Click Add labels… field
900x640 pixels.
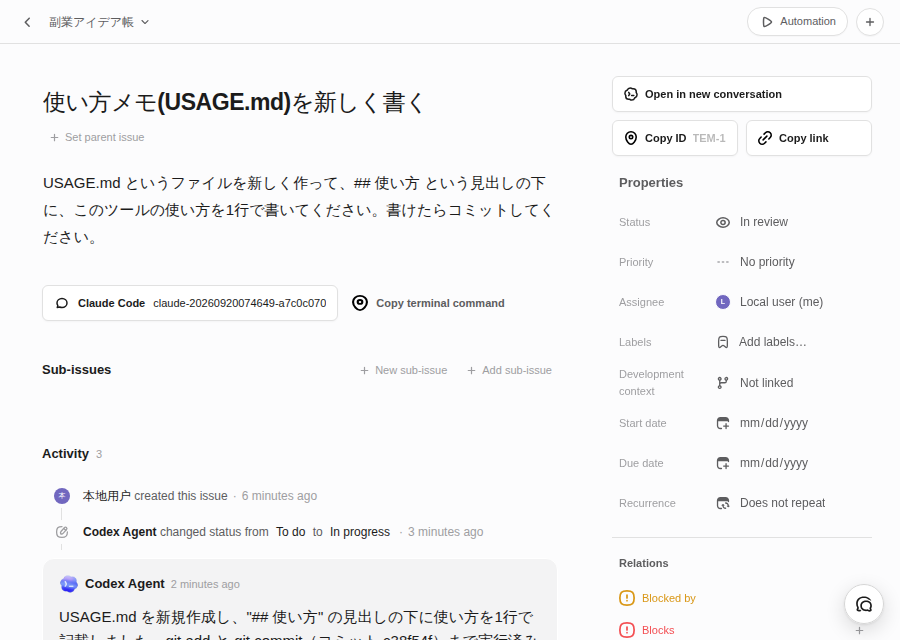coord(761,342)
